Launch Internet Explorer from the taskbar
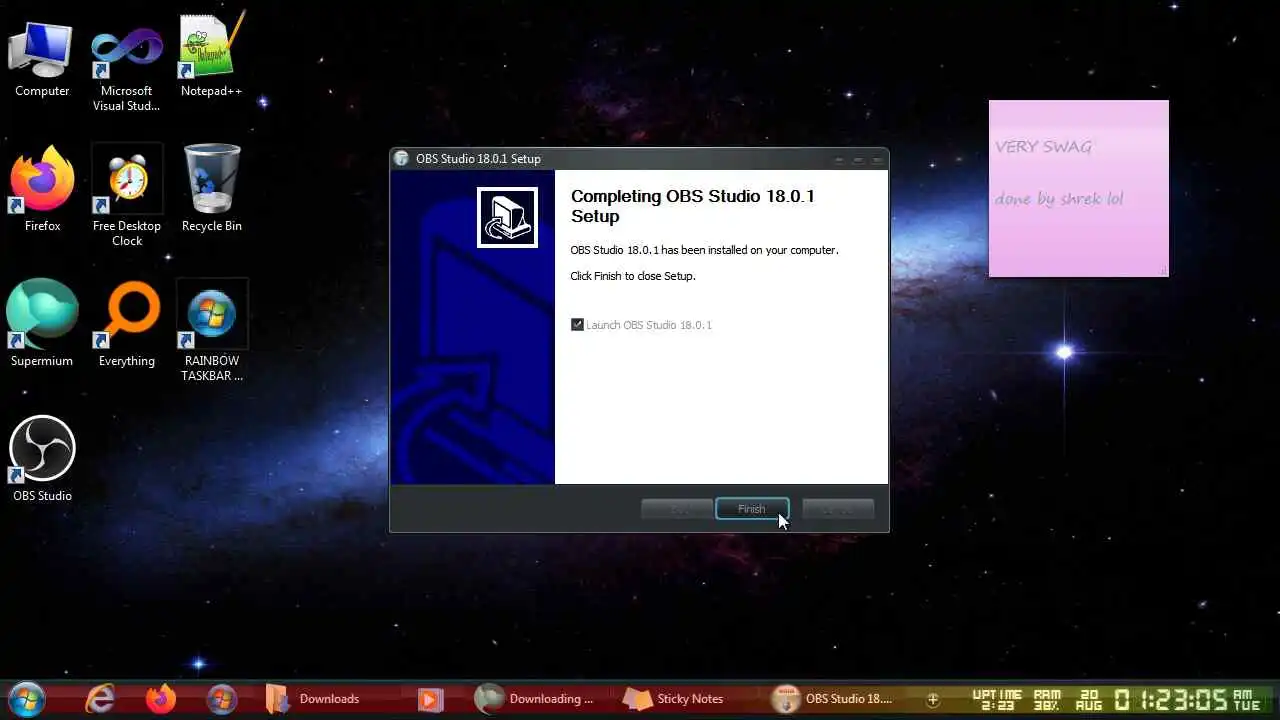 pos(100,698)
